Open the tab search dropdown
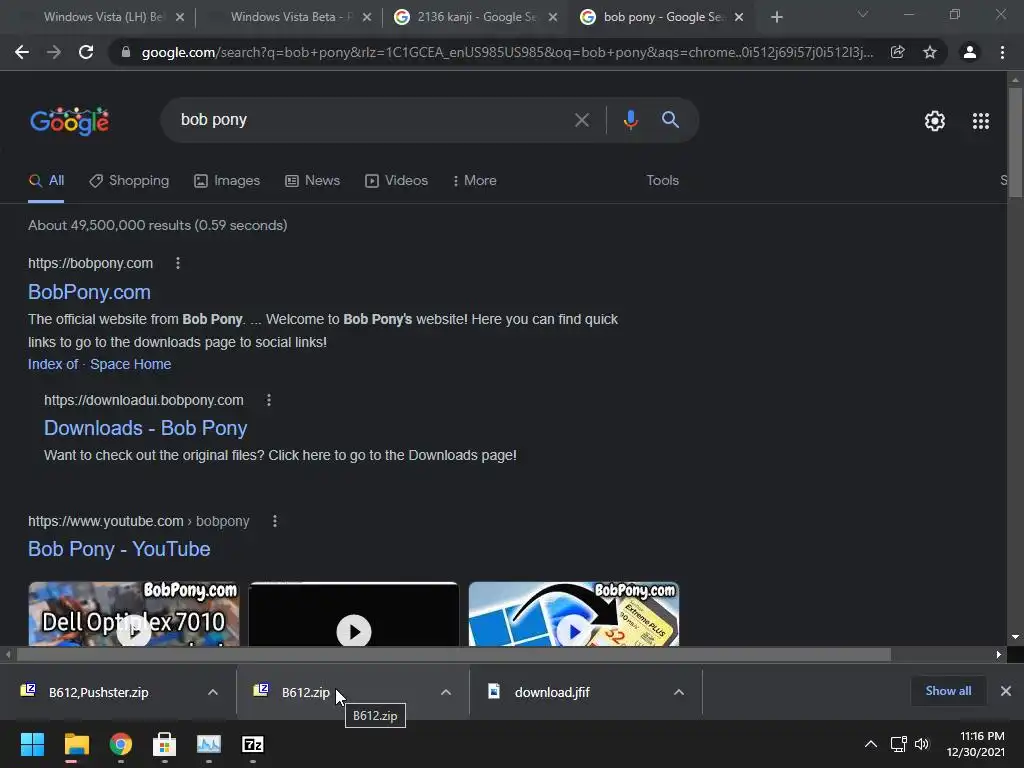 tap(863, 14)
